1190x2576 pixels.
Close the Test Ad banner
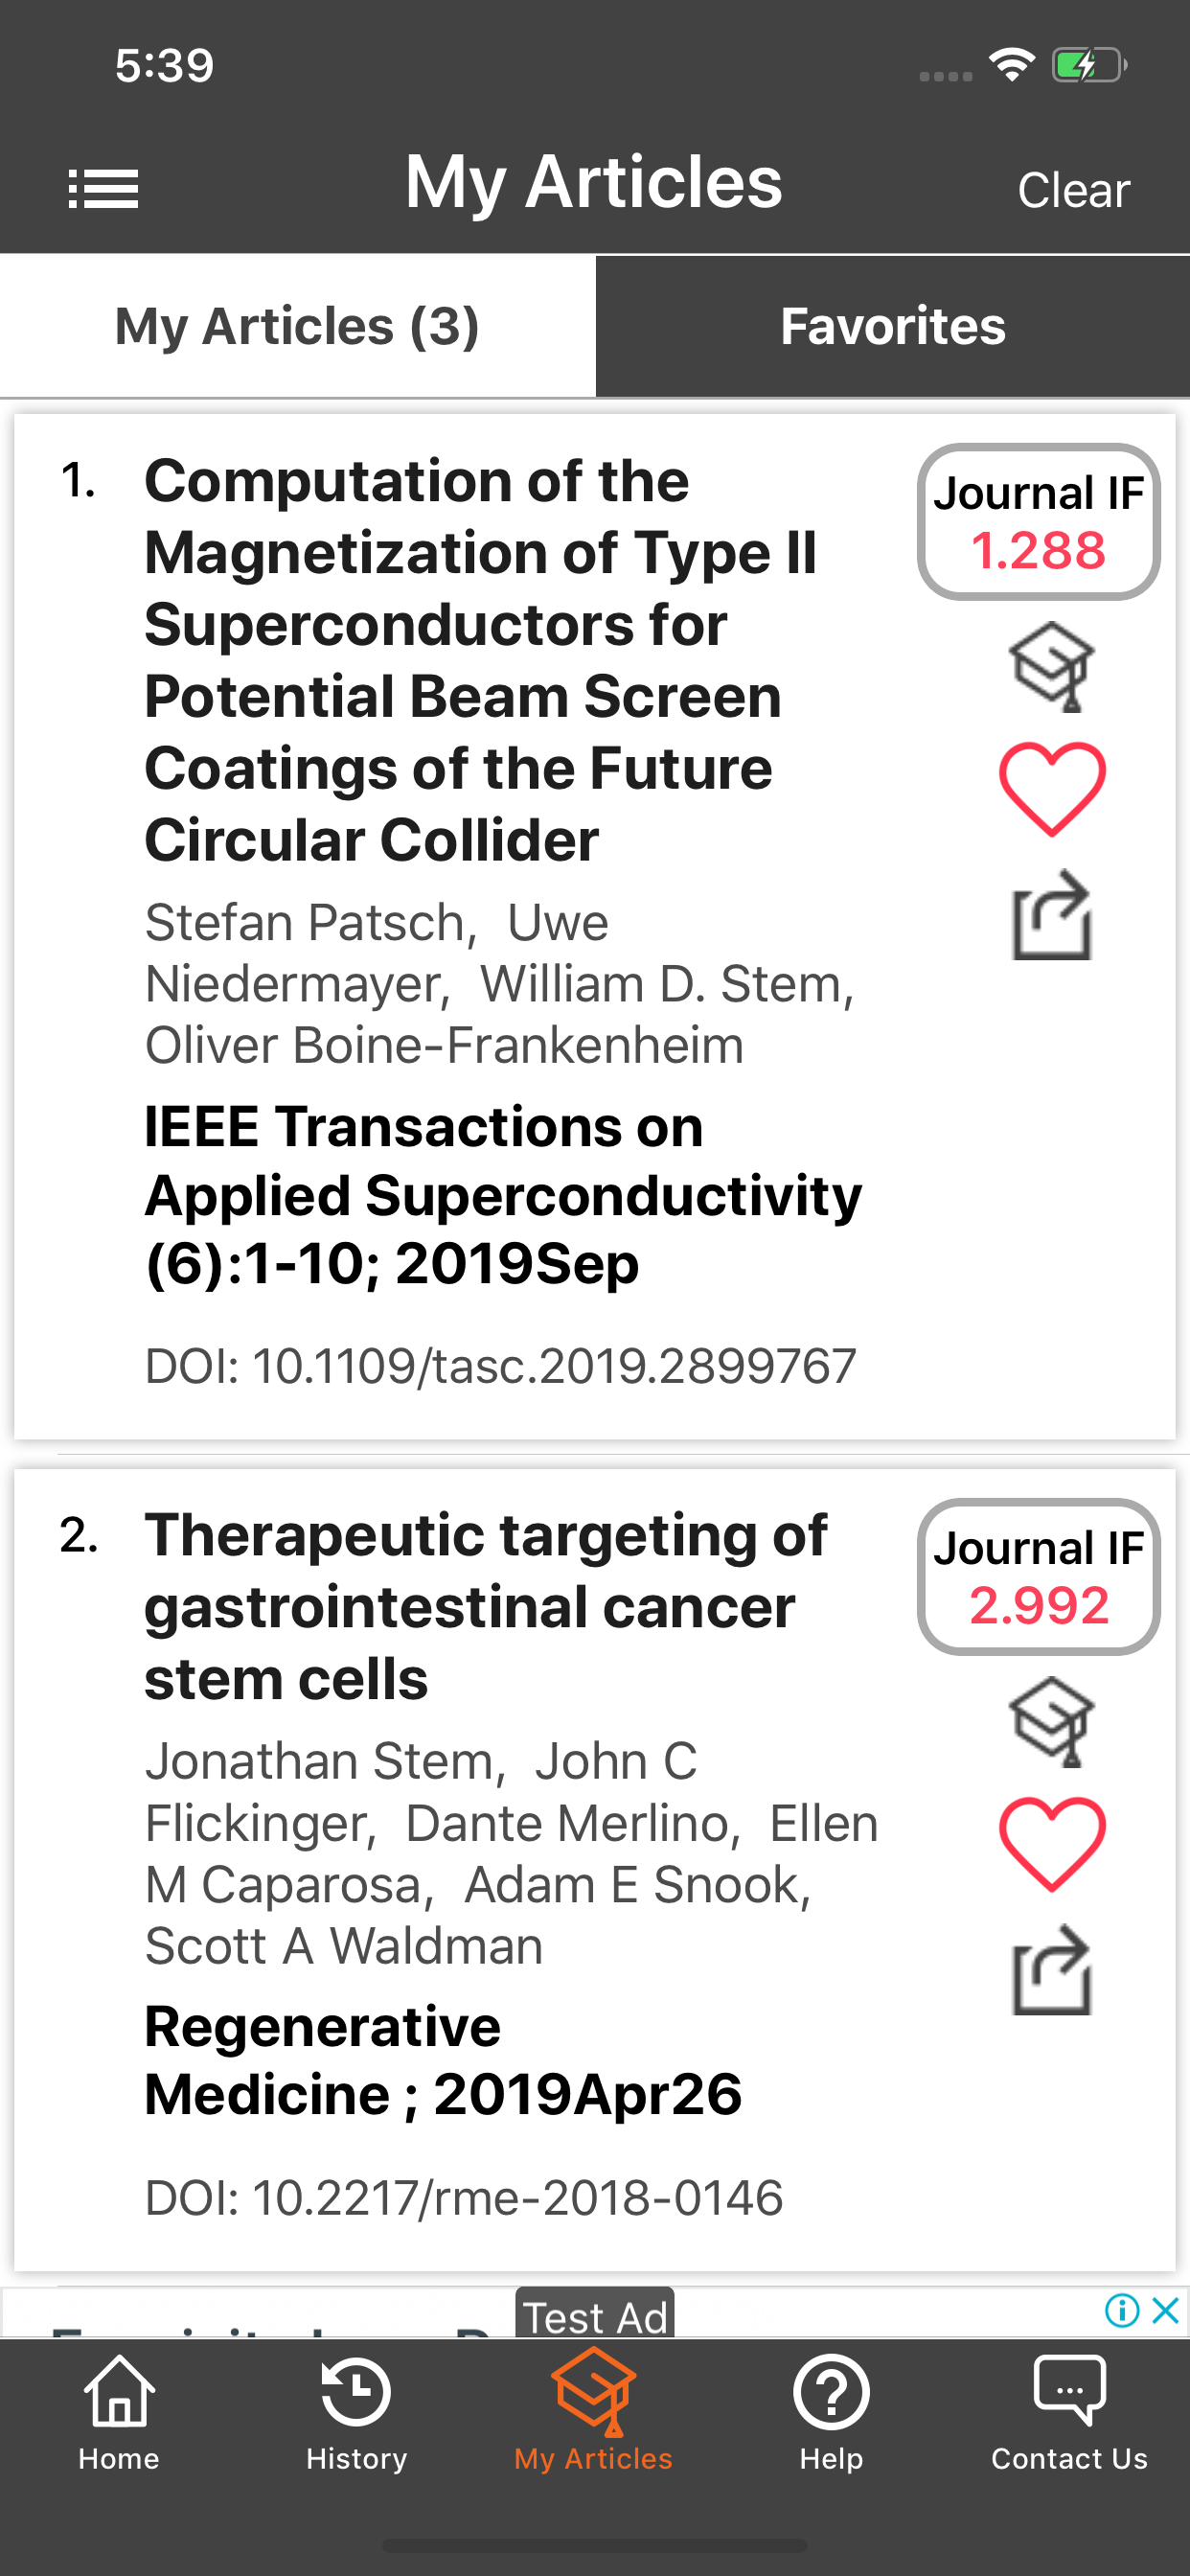click(1166, 2311)
